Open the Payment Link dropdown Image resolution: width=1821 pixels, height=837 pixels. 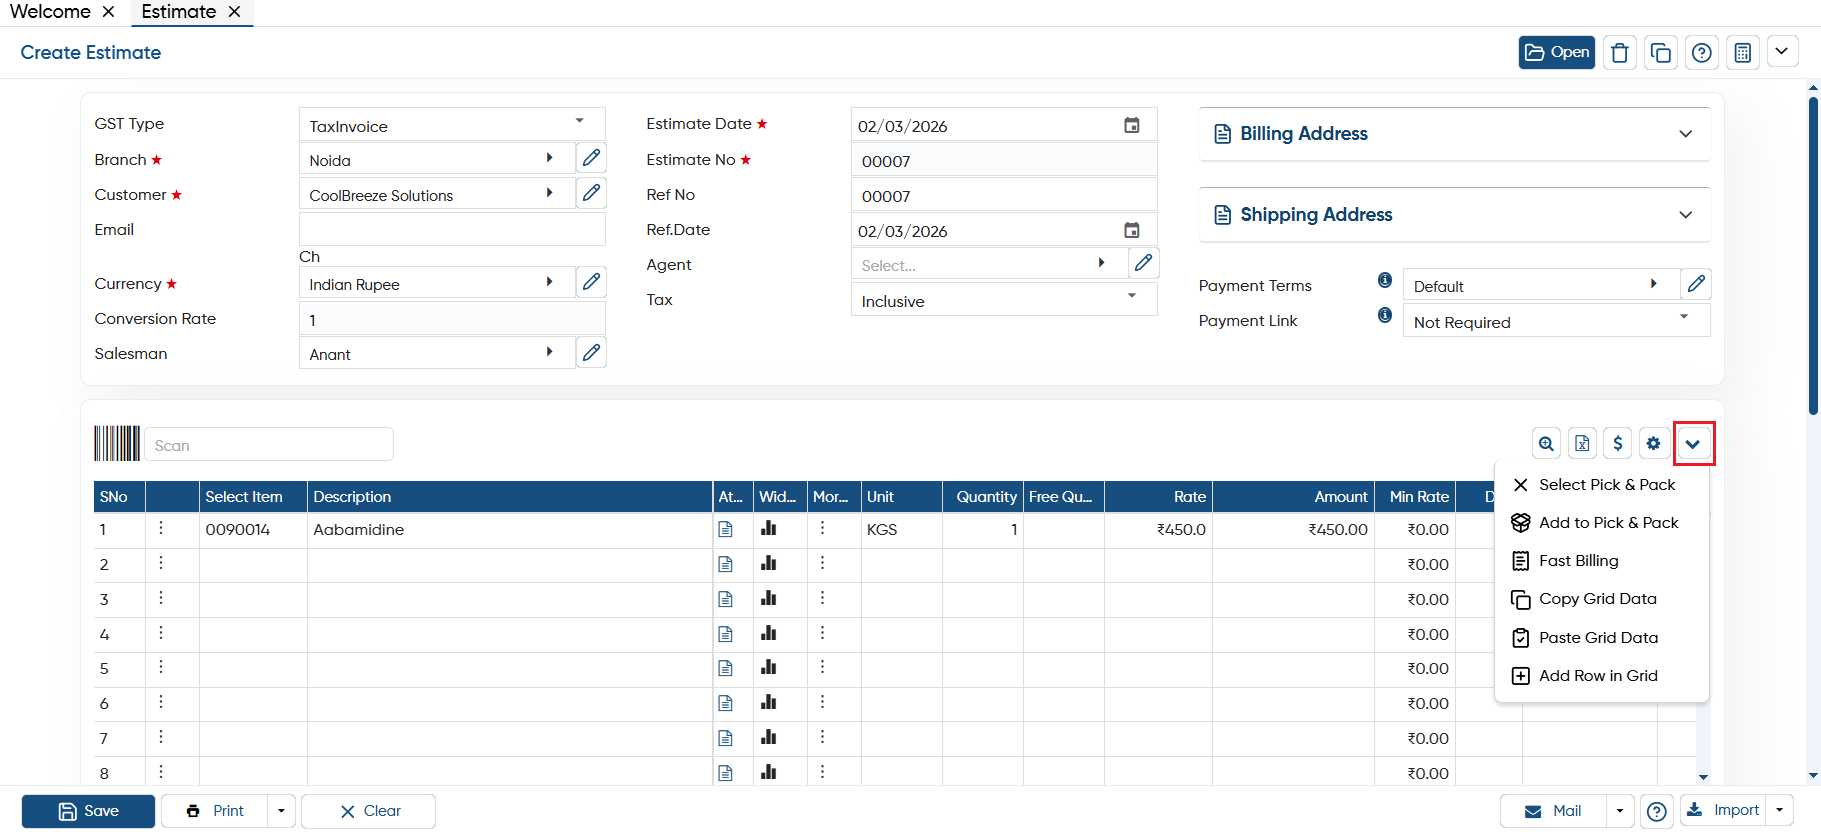tap(1556, 321)
